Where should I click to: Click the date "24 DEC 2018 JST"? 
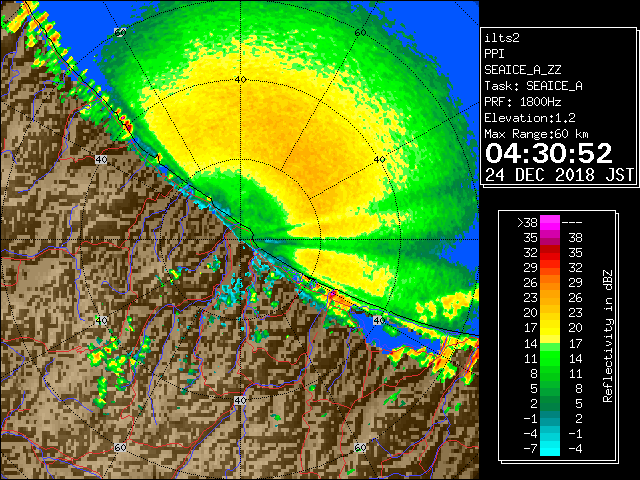559,175
